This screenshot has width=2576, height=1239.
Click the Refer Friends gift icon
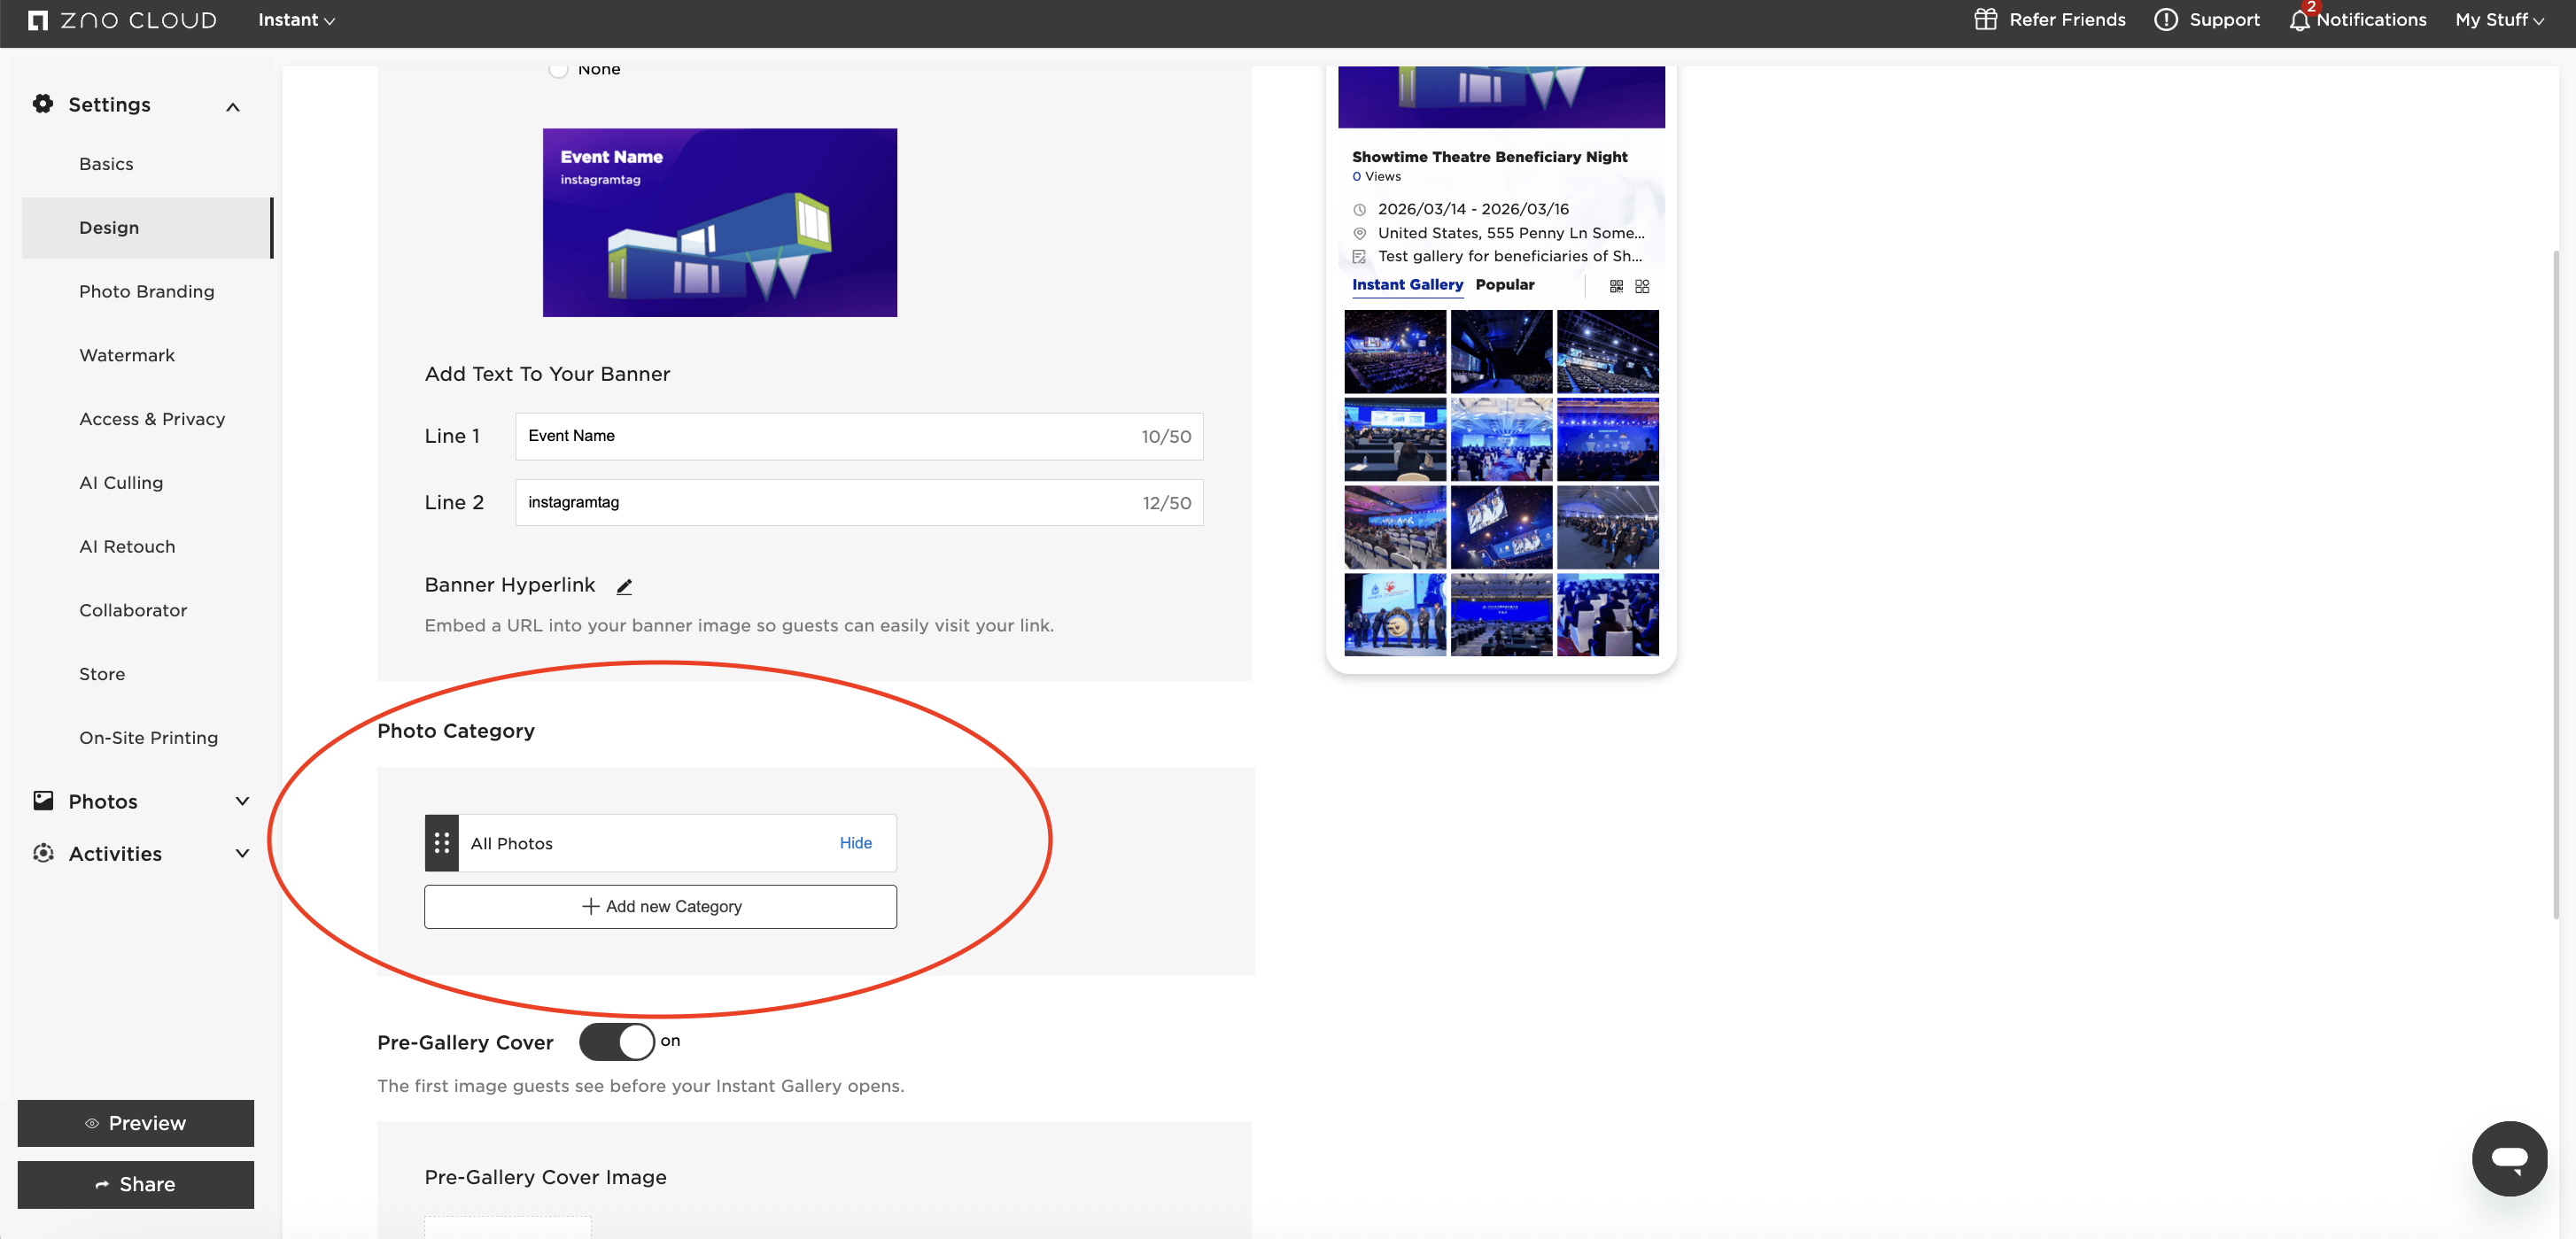(x=1985, y=20)
